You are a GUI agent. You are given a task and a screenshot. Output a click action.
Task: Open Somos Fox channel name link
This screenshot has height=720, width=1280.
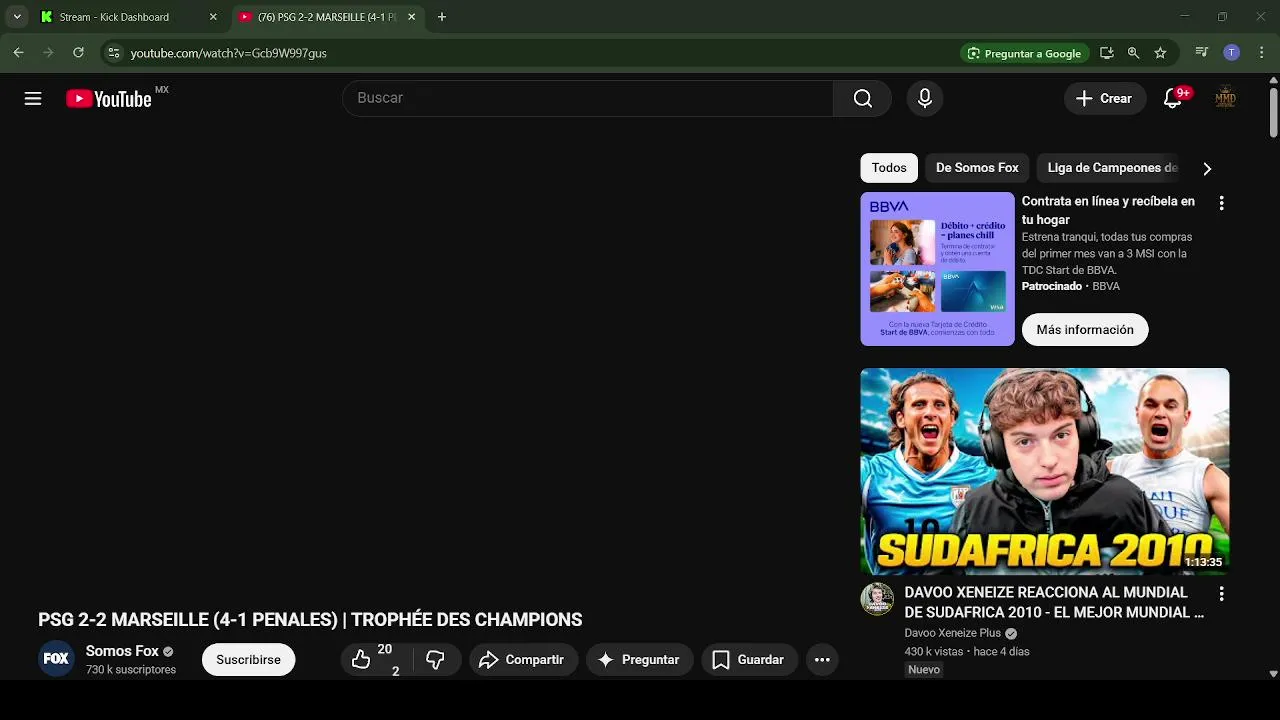(122, 651)
